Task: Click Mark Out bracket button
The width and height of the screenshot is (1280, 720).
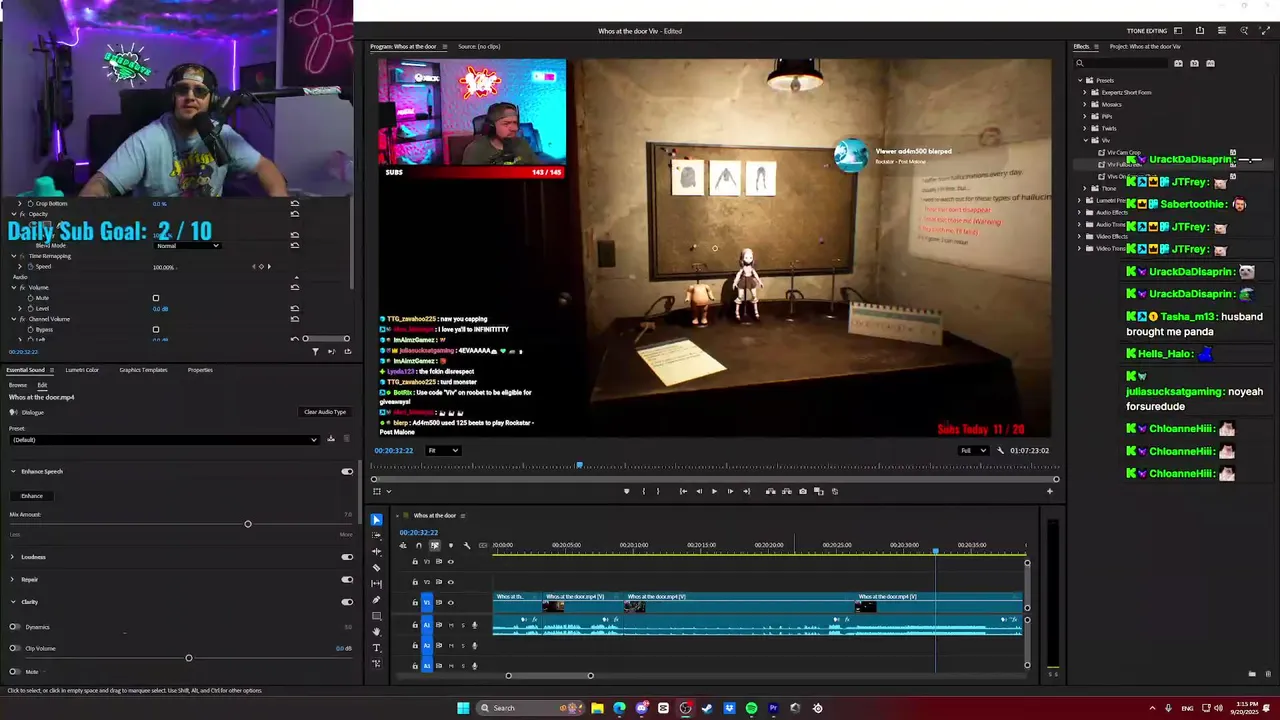Action: tap(657, 491)
